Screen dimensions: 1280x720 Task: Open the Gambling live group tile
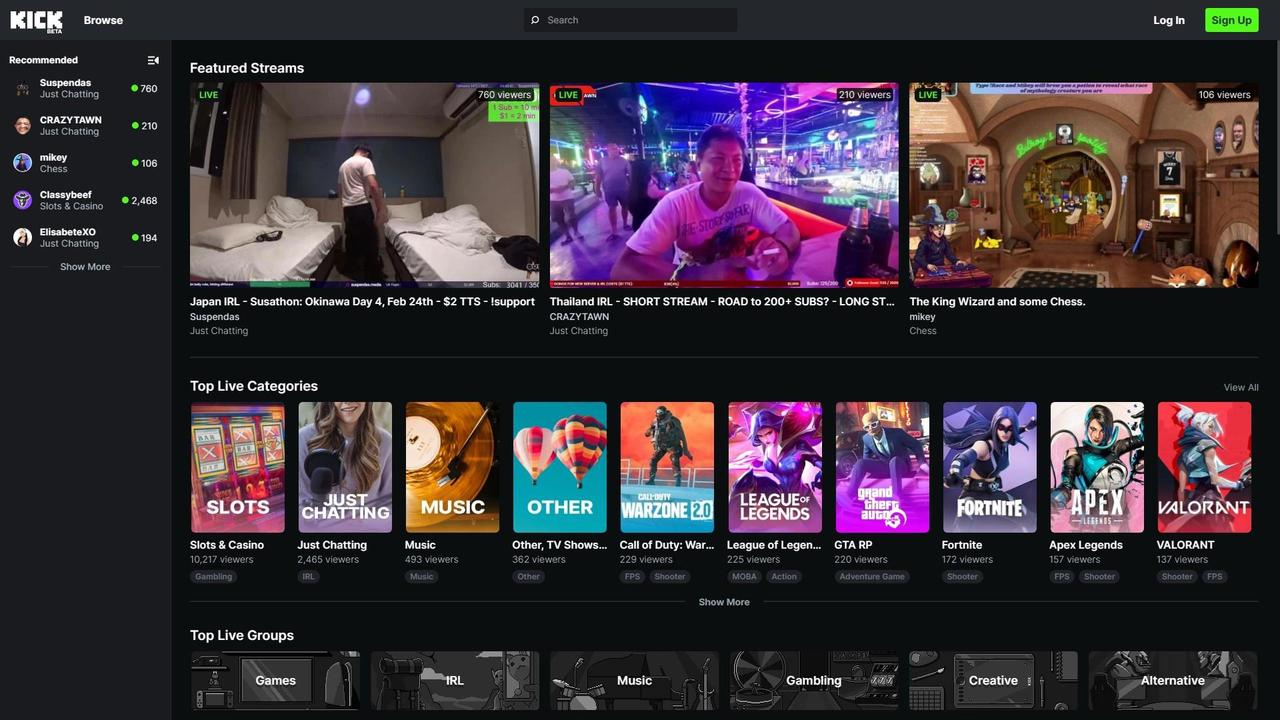tap(814, 680)
